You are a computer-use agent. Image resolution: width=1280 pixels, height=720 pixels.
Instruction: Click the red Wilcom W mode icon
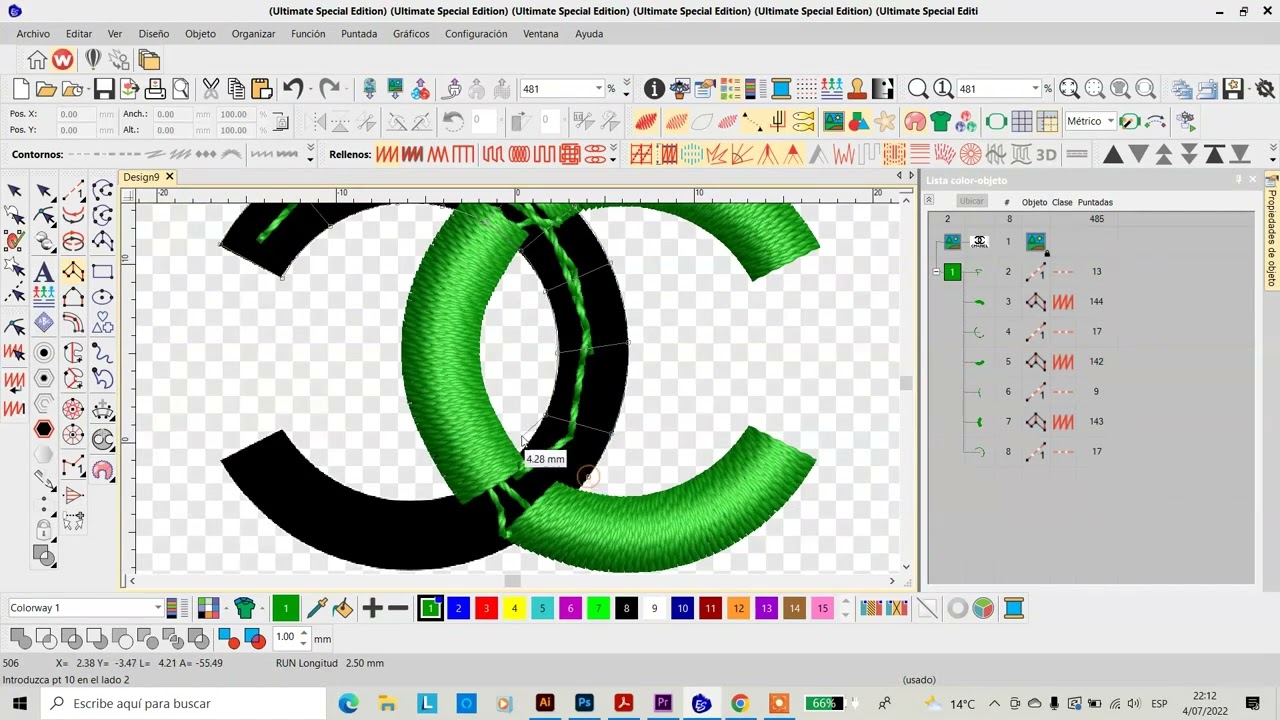click(x=63, y=60)
